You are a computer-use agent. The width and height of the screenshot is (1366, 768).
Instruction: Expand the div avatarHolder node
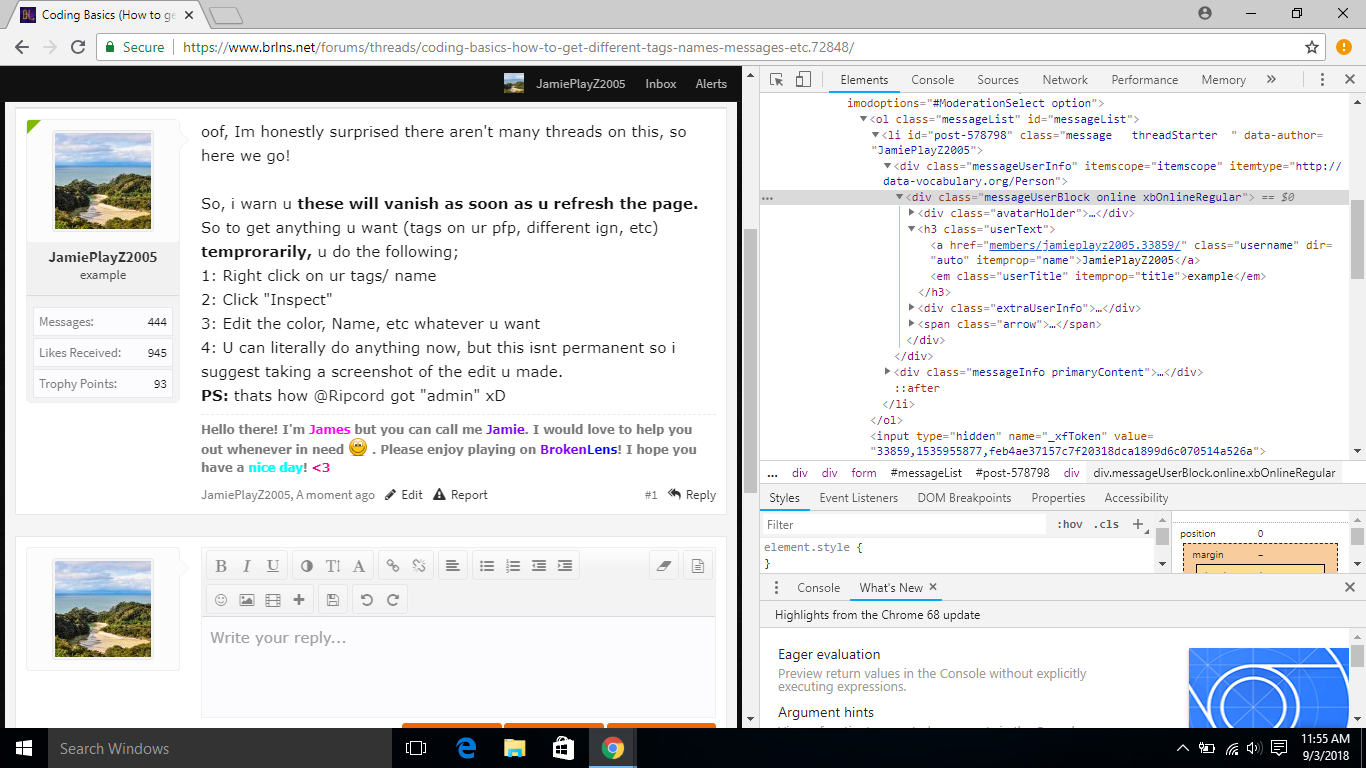pyautogui.click(x=911, y=213)
